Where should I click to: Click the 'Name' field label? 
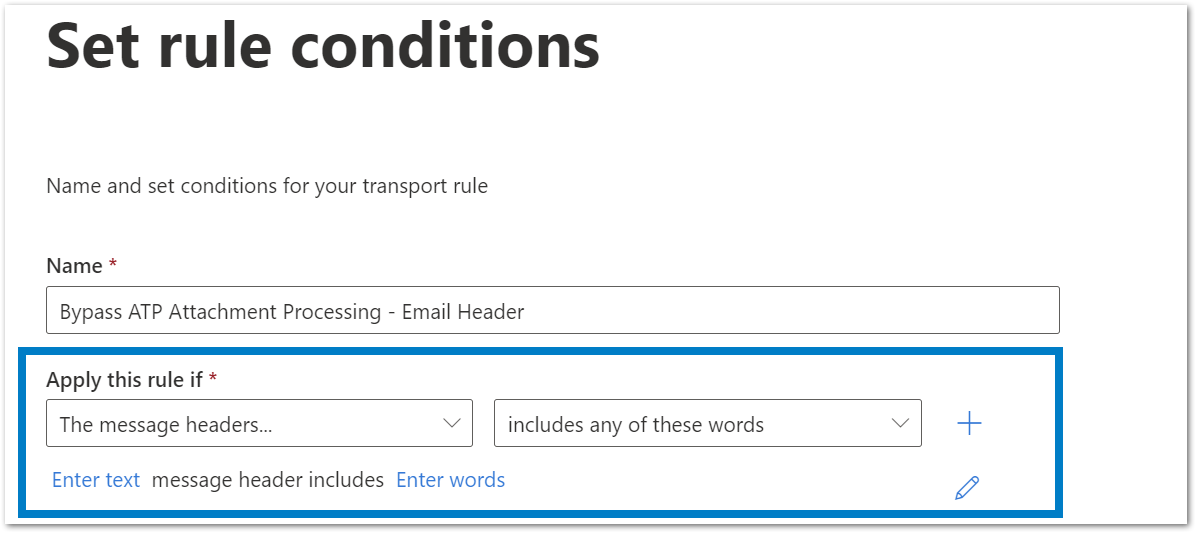pyautogui.click(x=74, y=265)
